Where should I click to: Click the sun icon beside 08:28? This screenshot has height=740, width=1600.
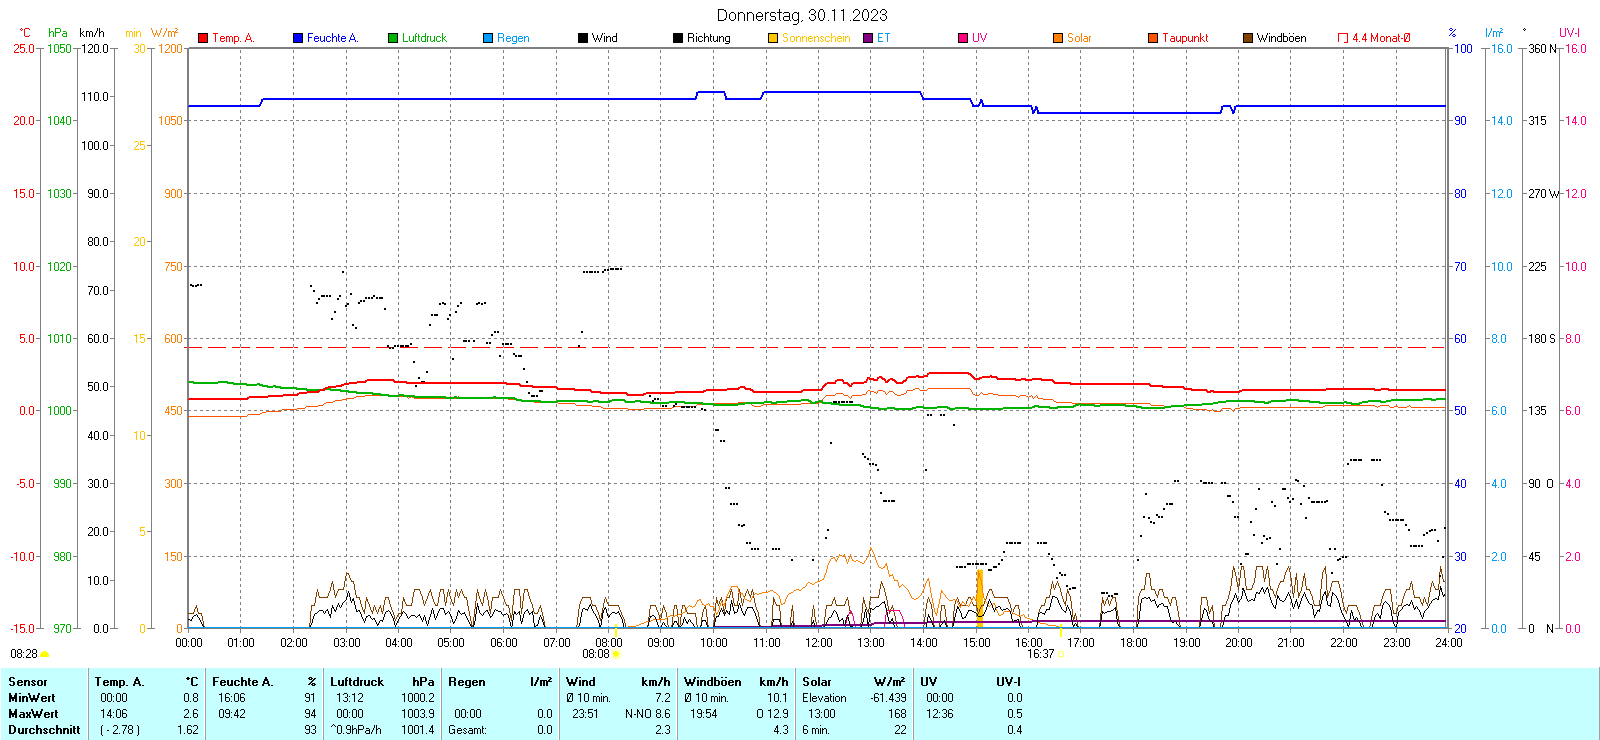[44, 654]
